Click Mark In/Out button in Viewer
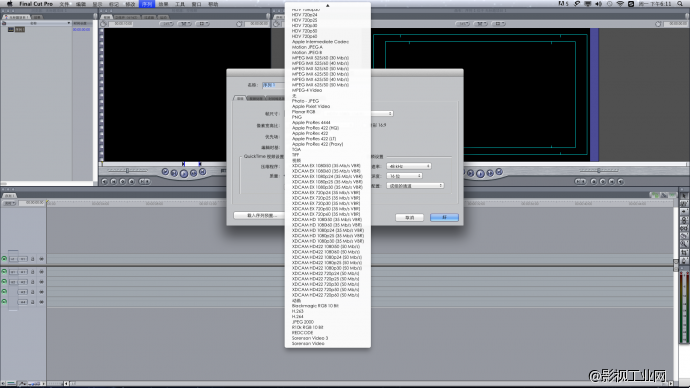This screenshot has height=388, width=690. click(144, 181)
